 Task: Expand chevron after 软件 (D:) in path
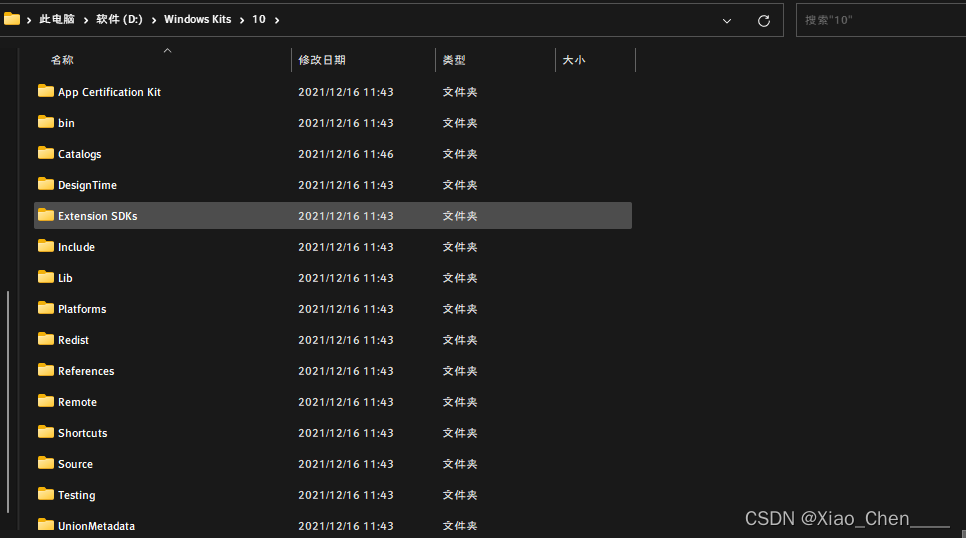click(153, 20)
